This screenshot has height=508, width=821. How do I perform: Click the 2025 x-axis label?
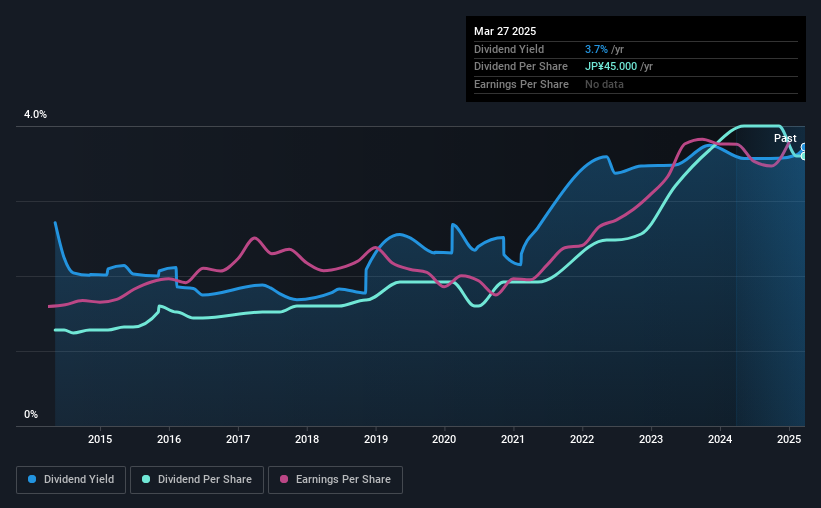pyautogui.click(x=789, y=439)
